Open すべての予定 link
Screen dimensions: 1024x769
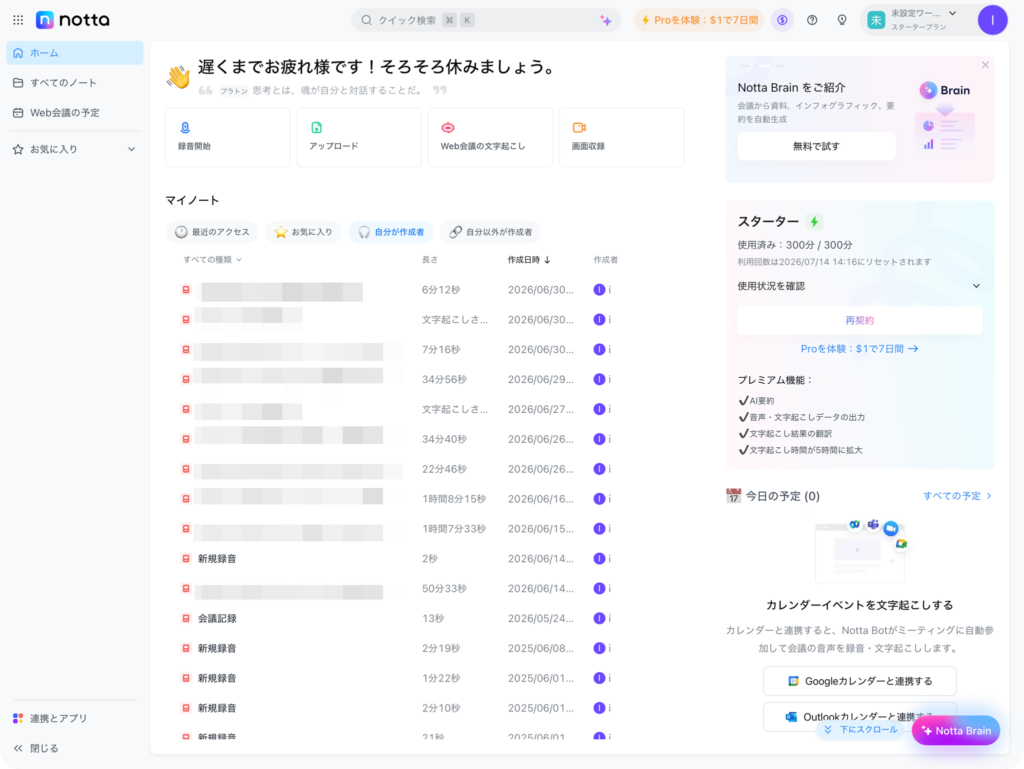(x=957, y=496)
